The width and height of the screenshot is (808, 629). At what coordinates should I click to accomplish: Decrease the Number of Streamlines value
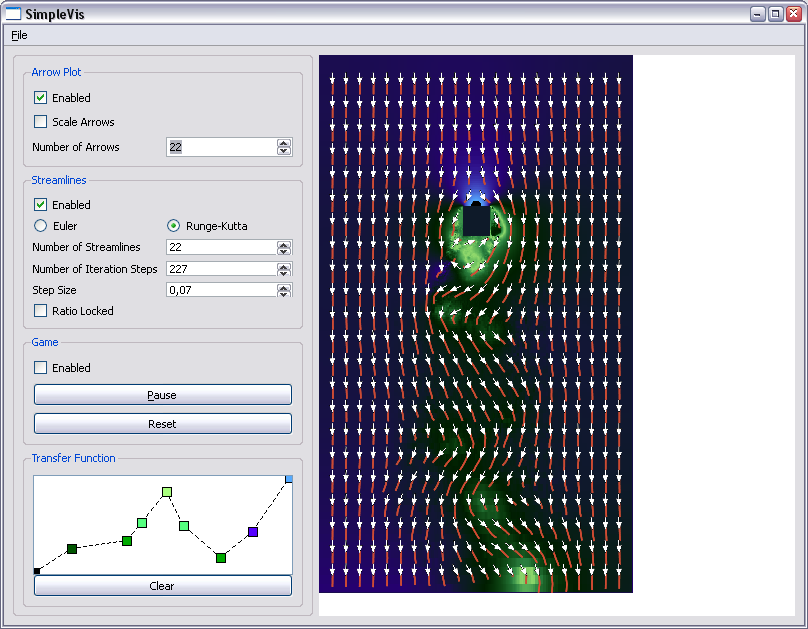(x=284, y=251)
